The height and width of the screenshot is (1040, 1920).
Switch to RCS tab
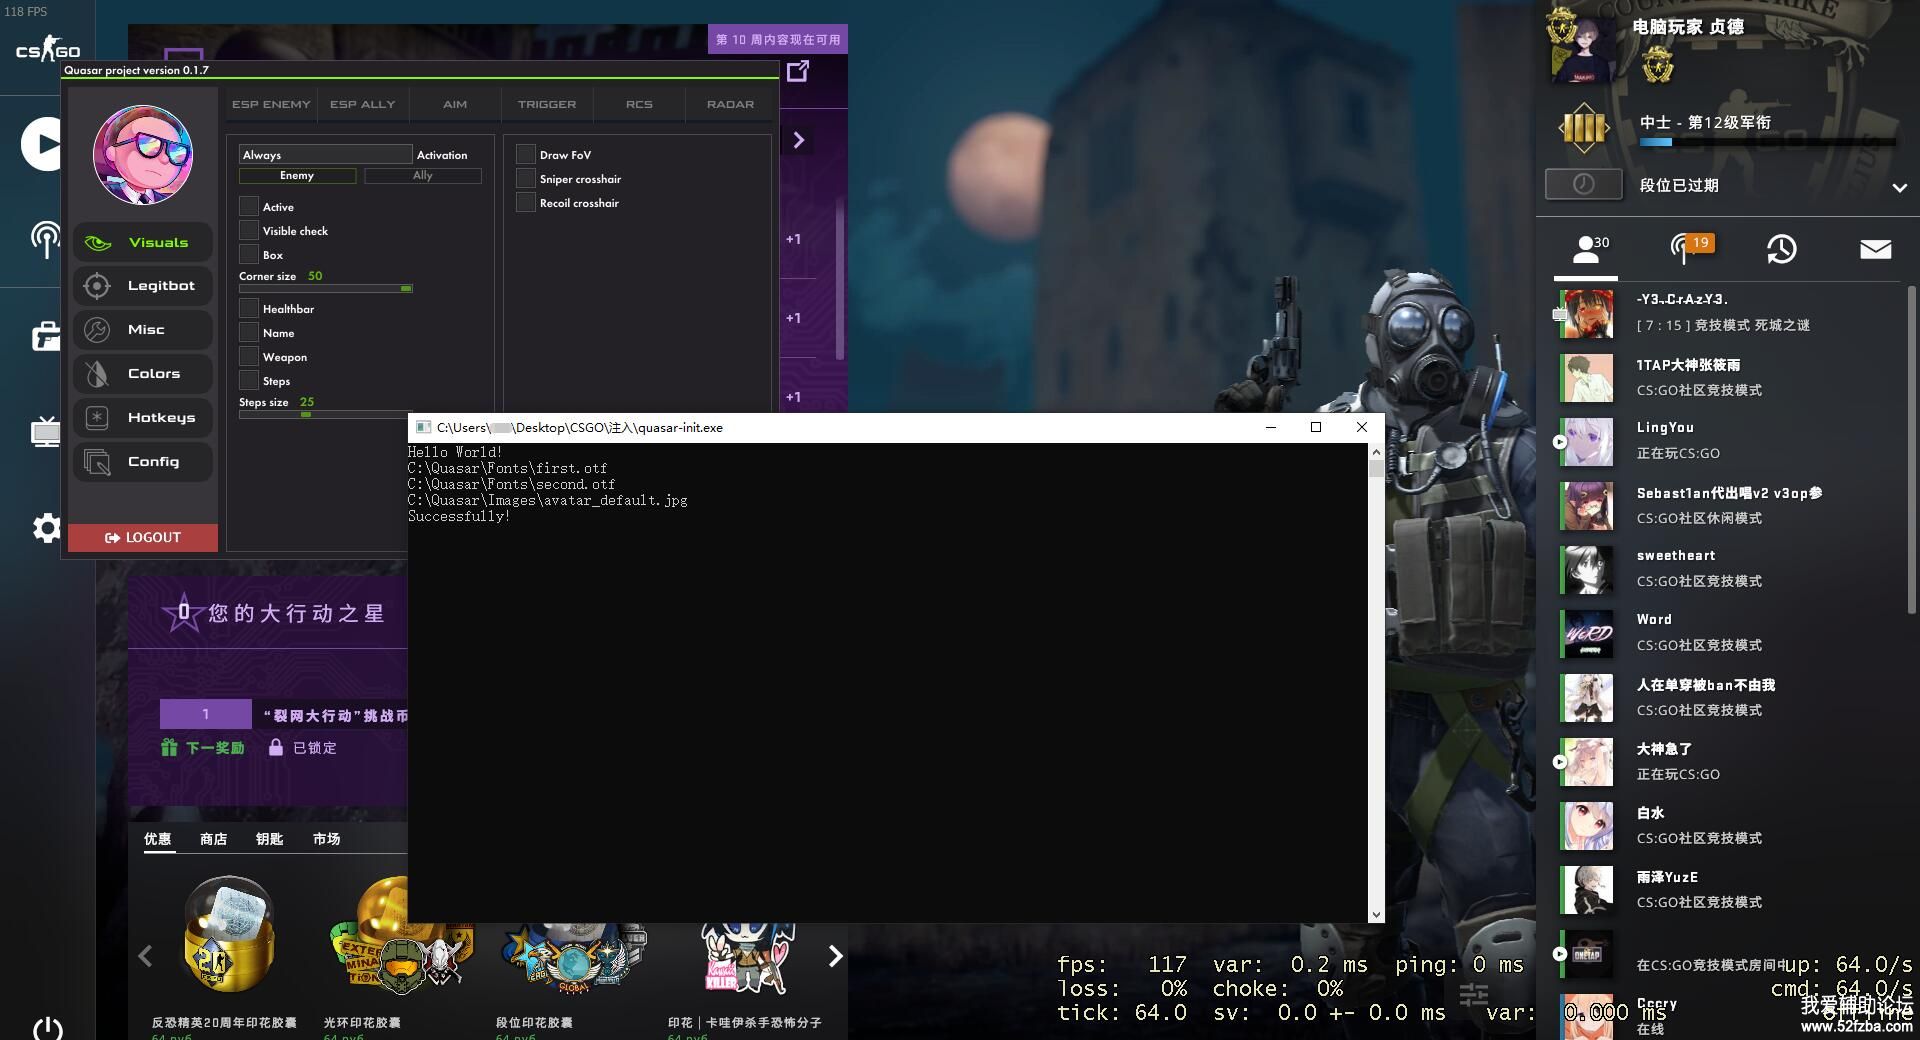coord(639,104)
